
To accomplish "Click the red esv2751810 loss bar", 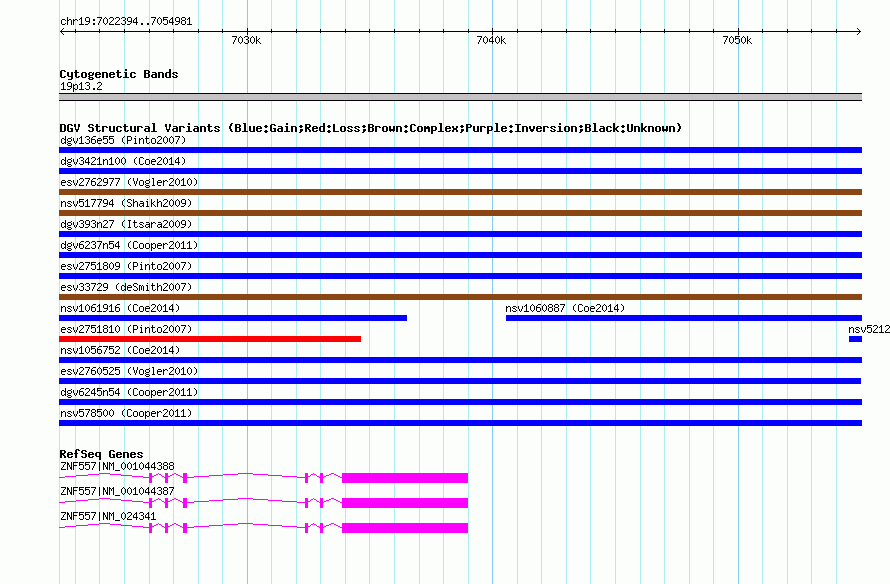I will coord(210,339).
